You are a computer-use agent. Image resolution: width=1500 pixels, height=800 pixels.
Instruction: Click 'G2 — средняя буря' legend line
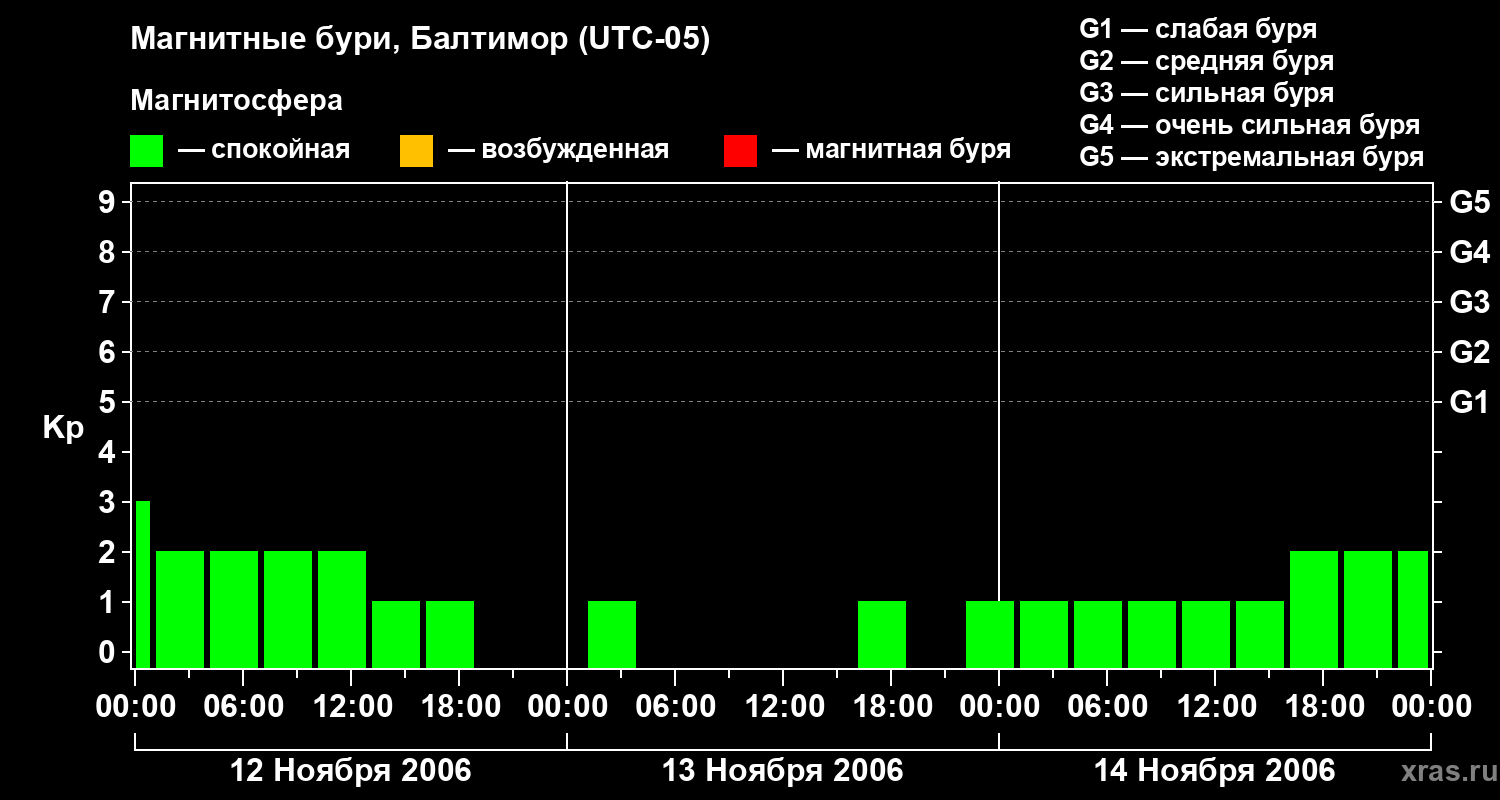tap(1206, 61)
